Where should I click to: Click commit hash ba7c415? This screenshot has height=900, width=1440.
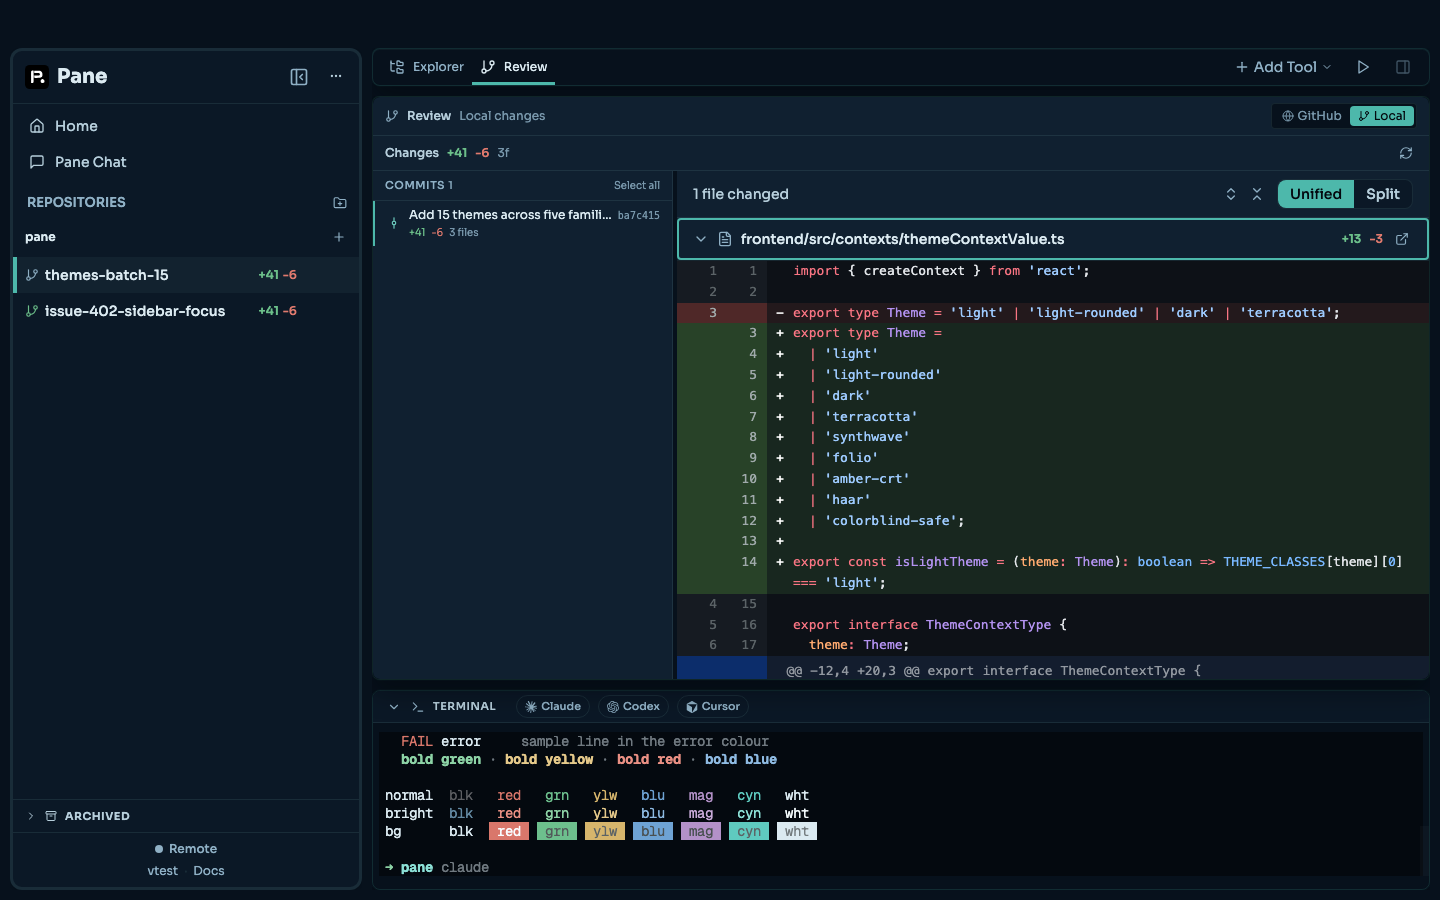coord(639,215)
